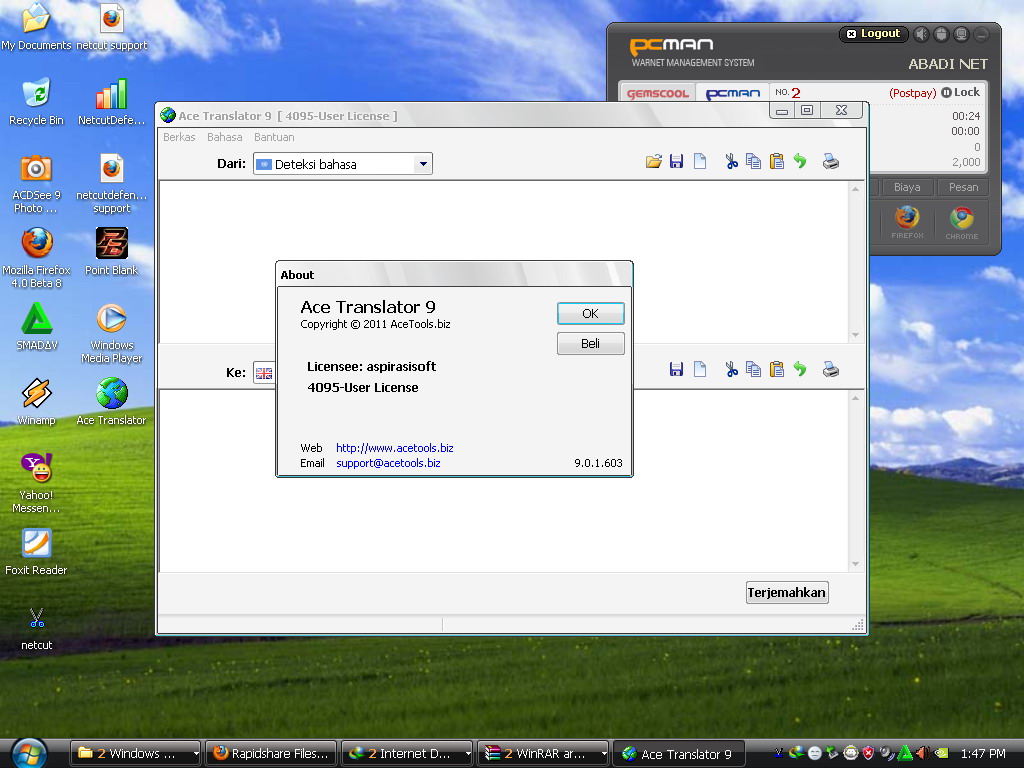1024x768 pixels.
Task: Click the Biaya tab in PCMAN
Action: click(x=907, y=187)
